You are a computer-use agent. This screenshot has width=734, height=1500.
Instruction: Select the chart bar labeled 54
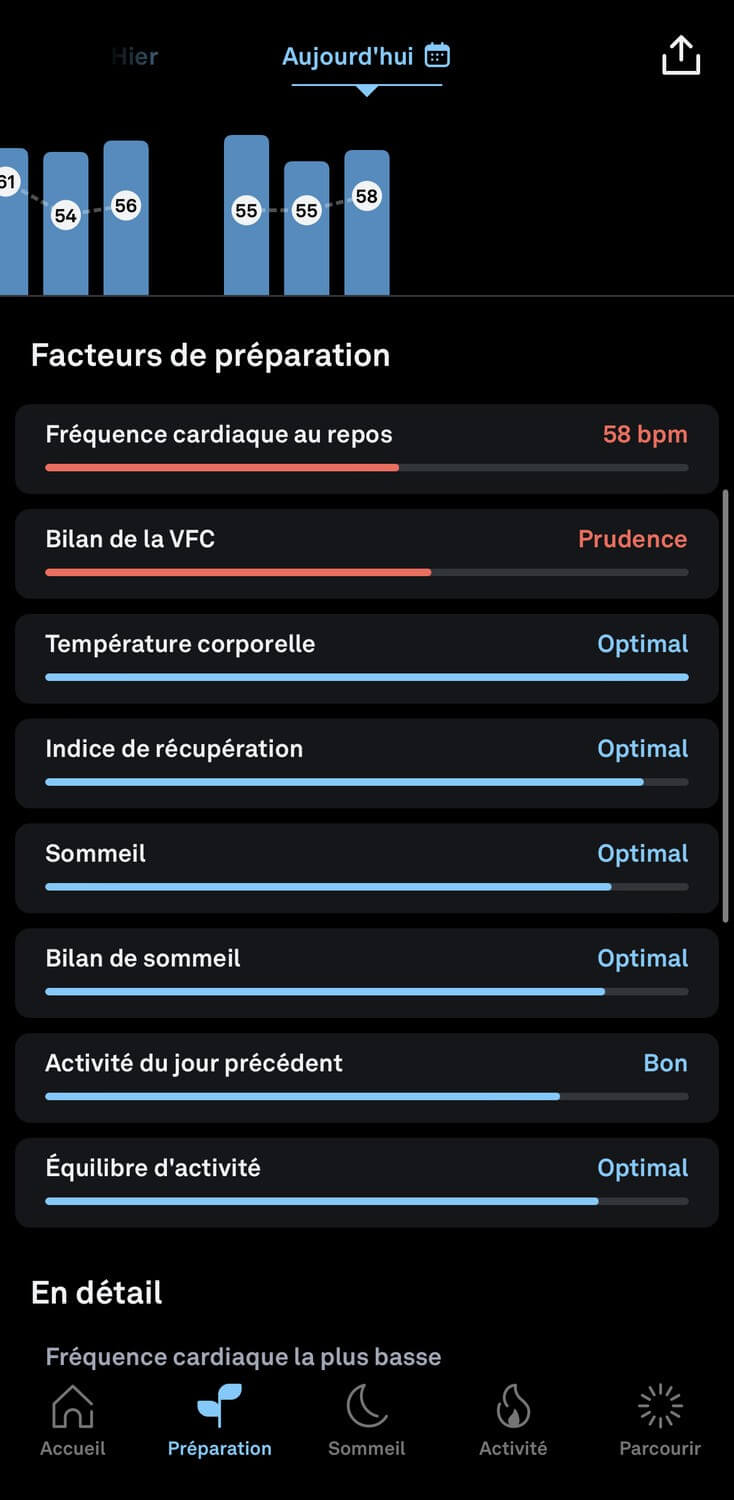tap(66, 223)
